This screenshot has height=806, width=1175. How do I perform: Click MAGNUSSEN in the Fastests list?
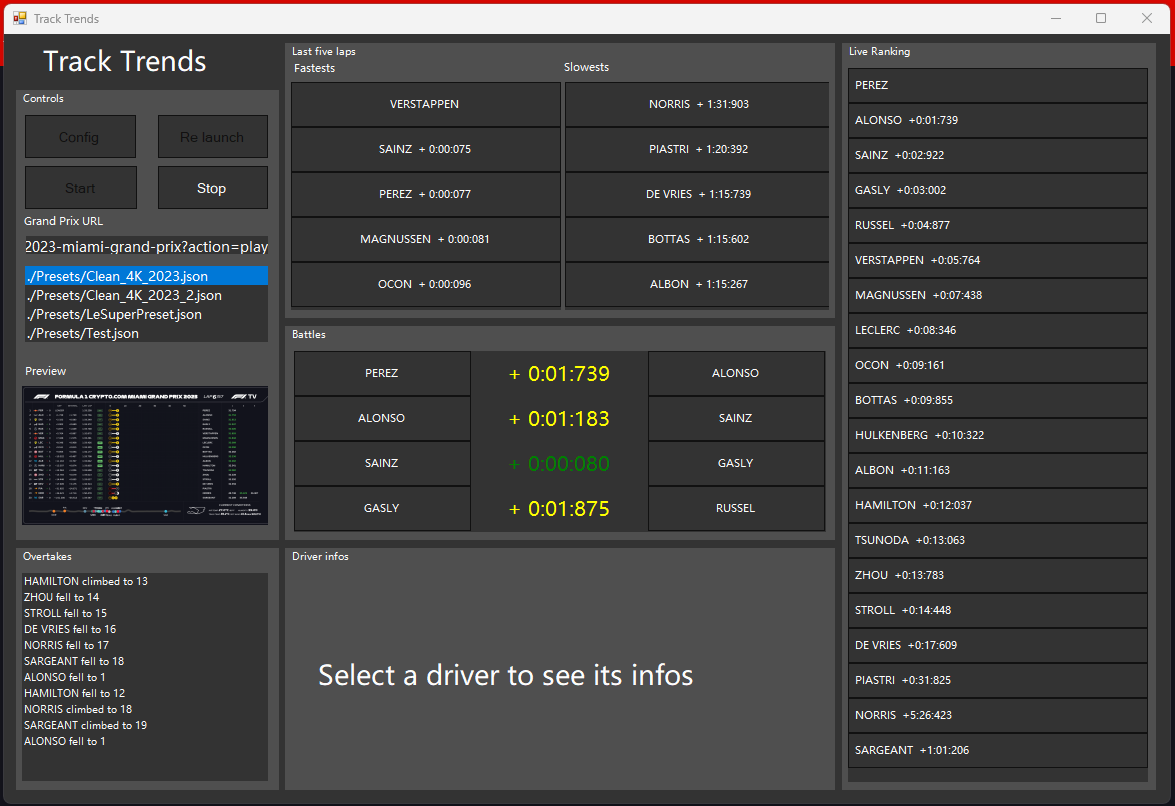click(x=425, y=239)
